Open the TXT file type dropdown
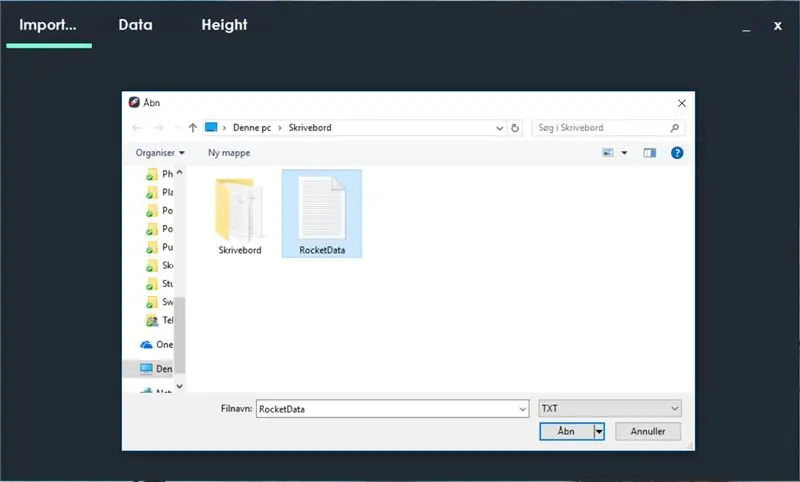Screen dimensions: 800x482 click(610, 409)
